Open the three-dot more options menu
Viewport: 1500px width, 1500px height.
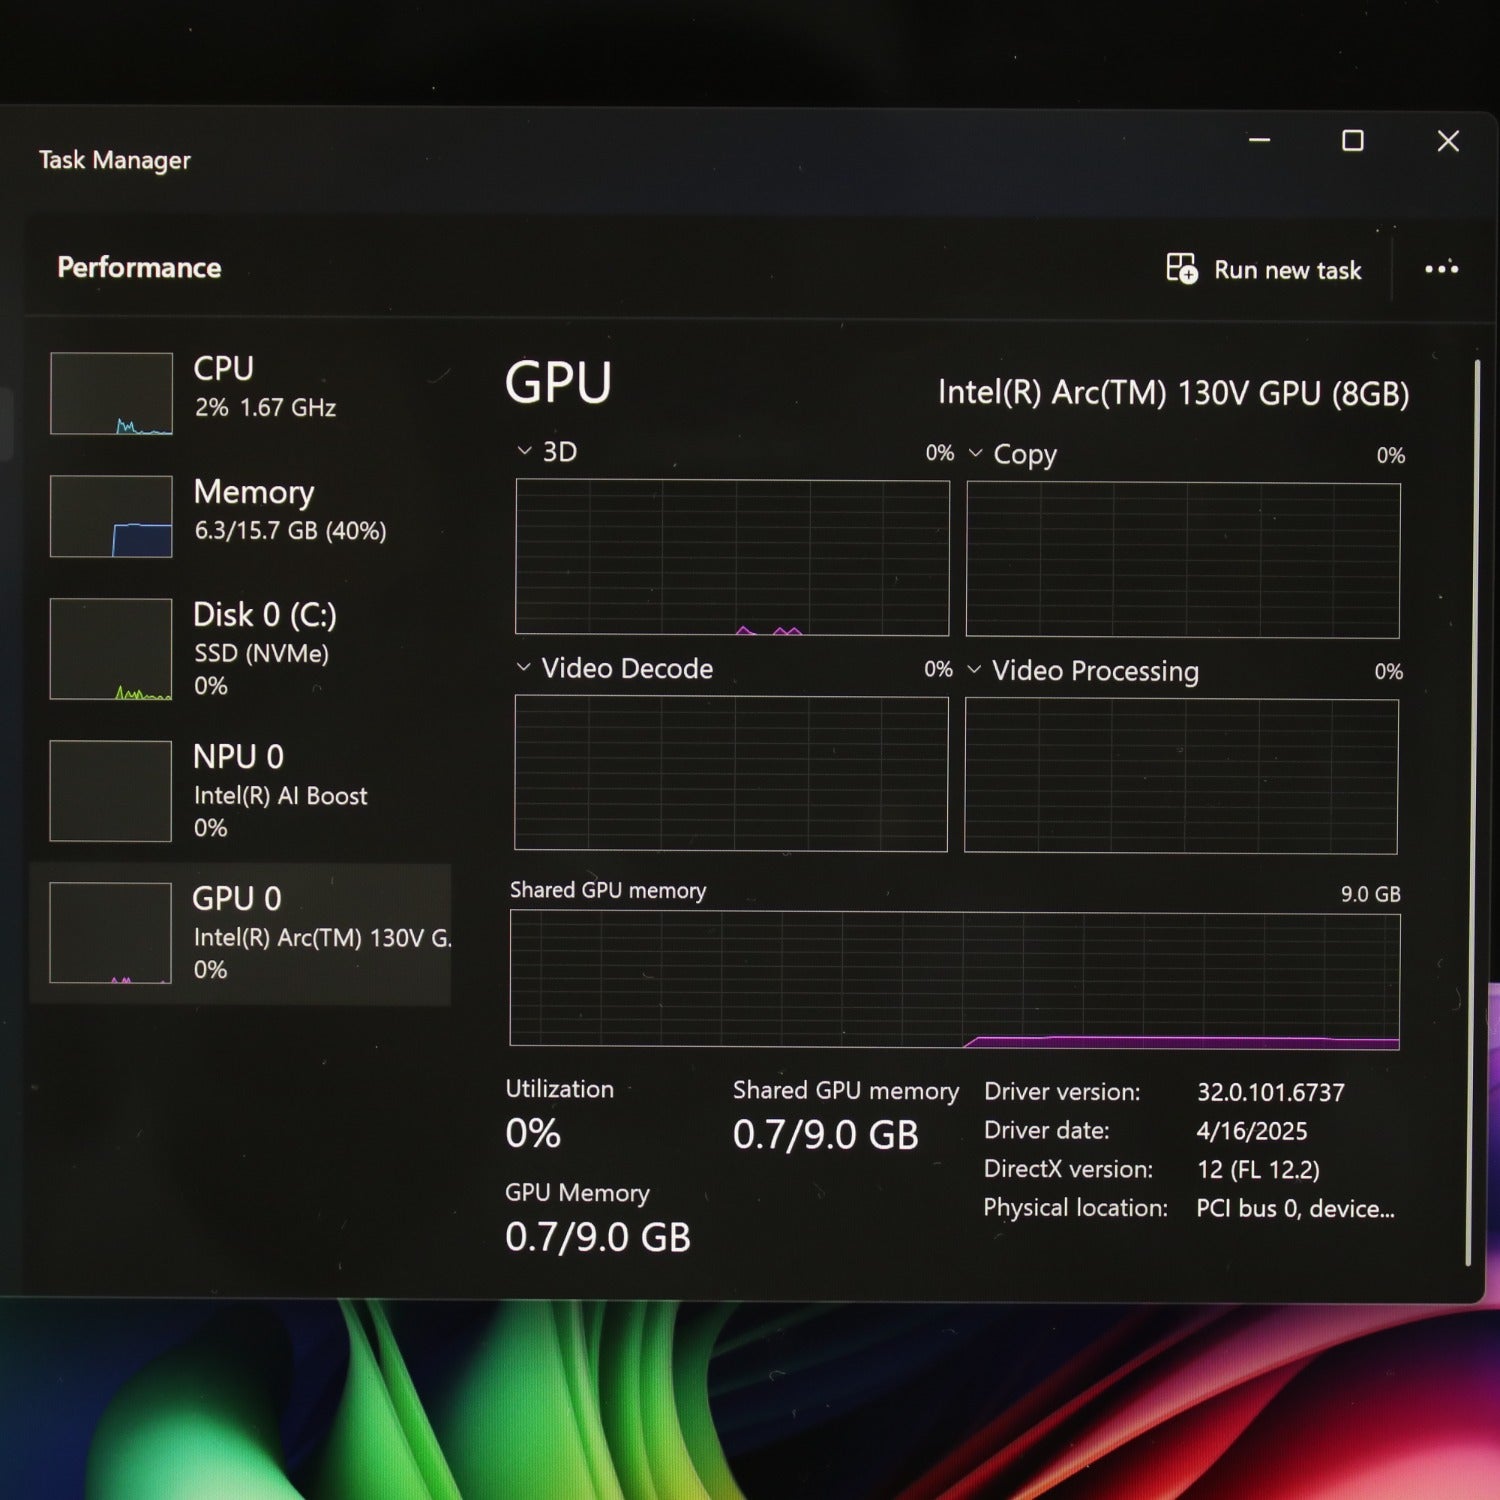point(1441,268)
